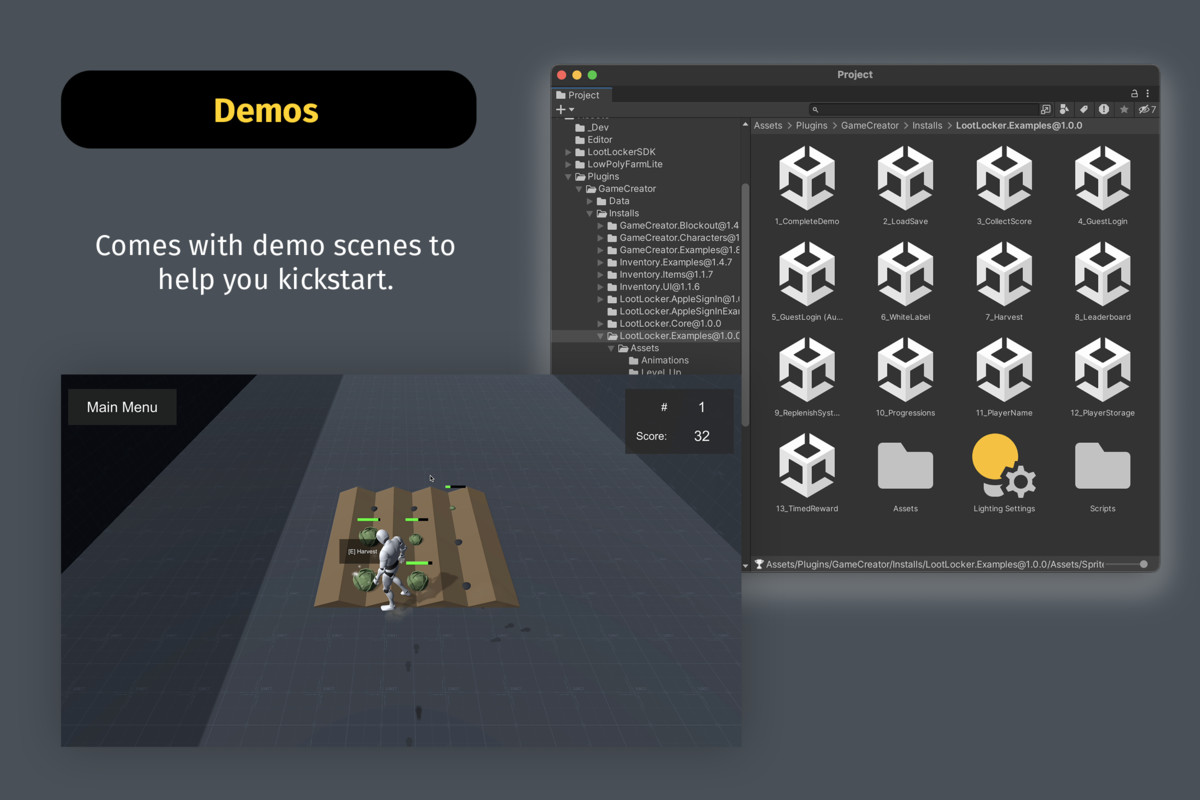
Task: Select the Inventory.Items@1.1.7 folder
Action: [x=660, y=274]
